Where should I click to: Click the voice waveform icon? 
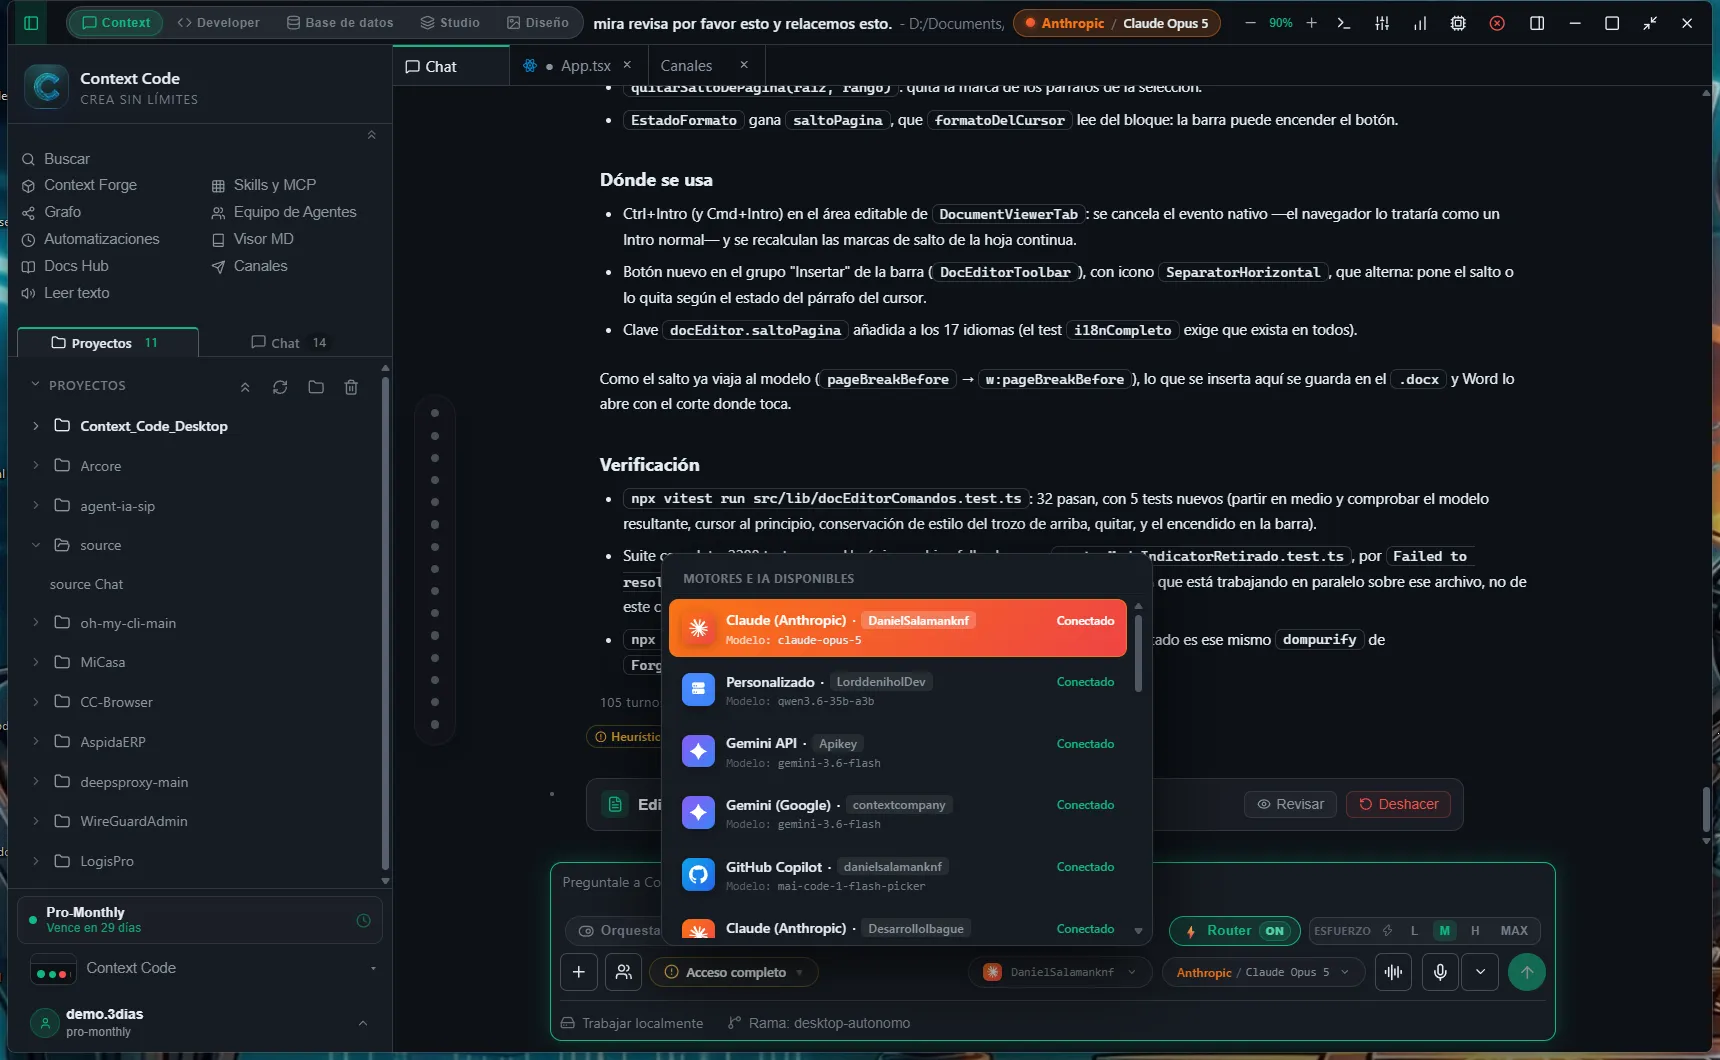[1393, 972]
